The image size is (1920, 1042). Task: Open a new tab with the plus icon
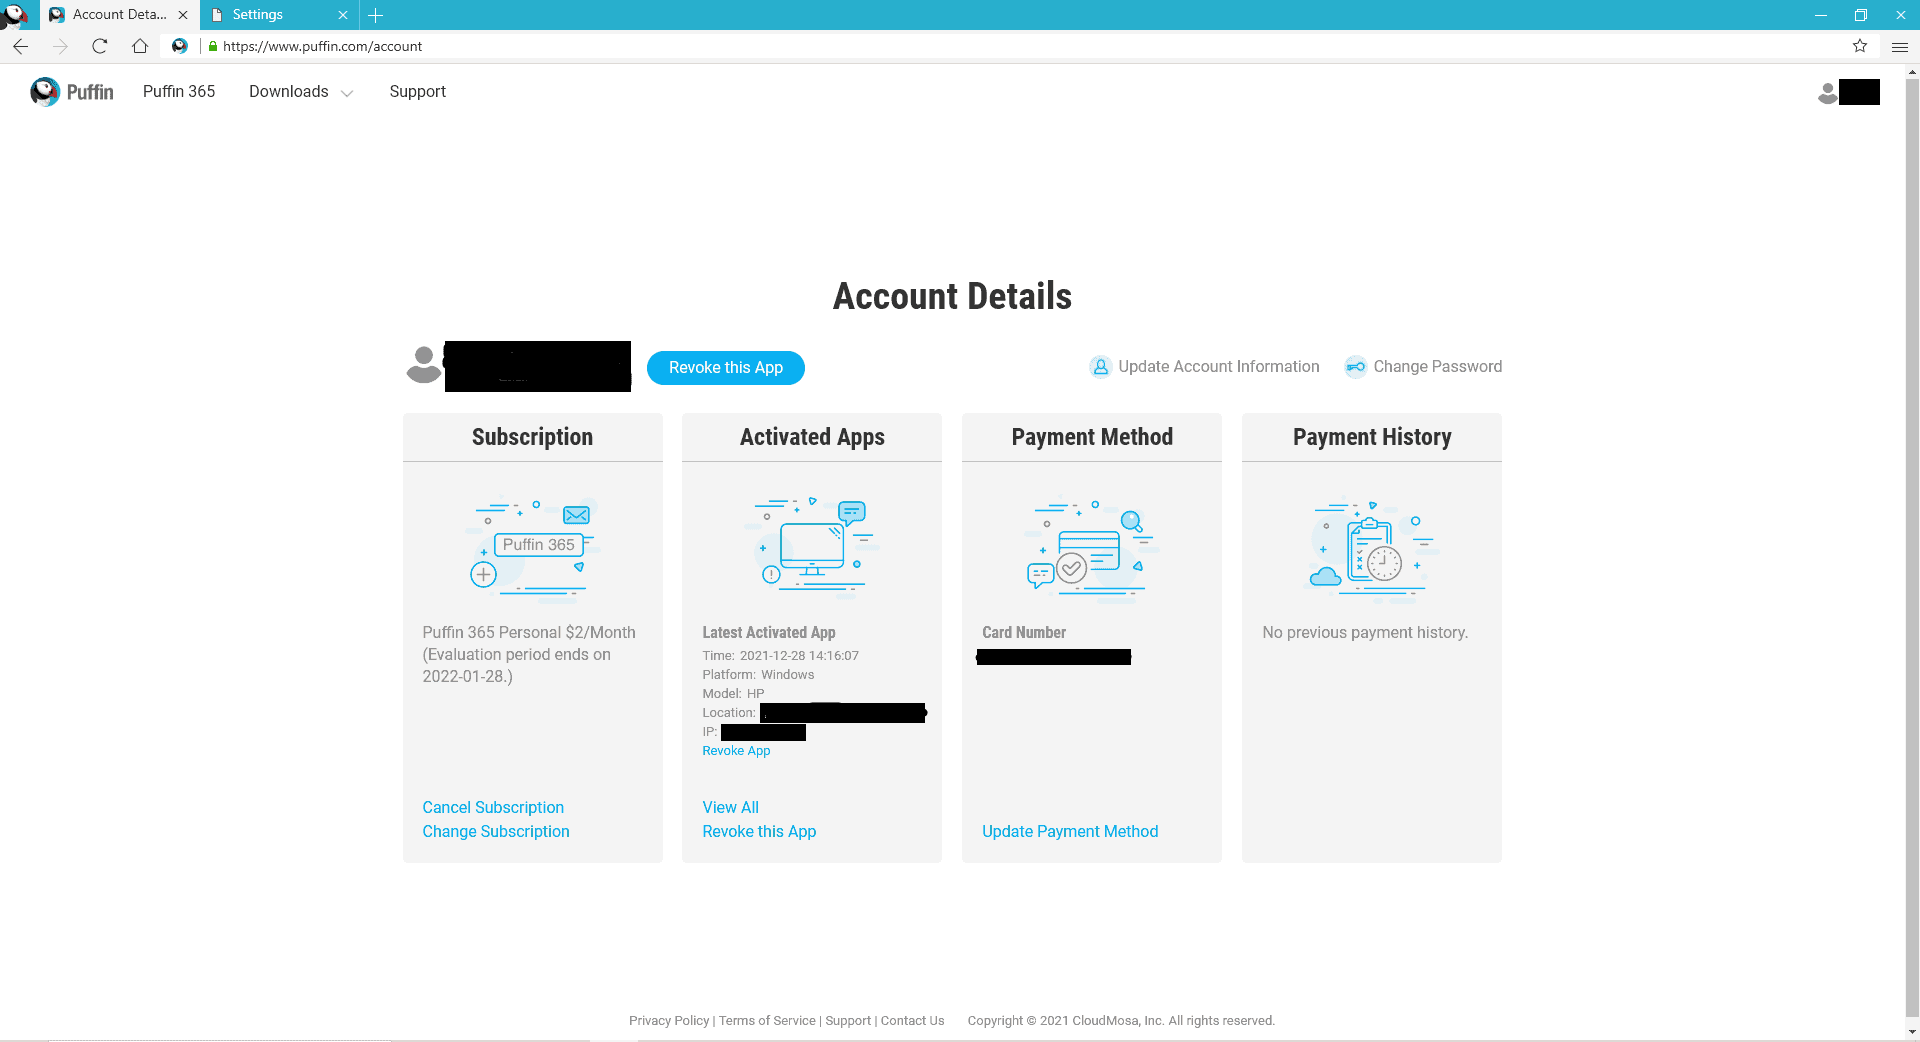click(376, 15)
